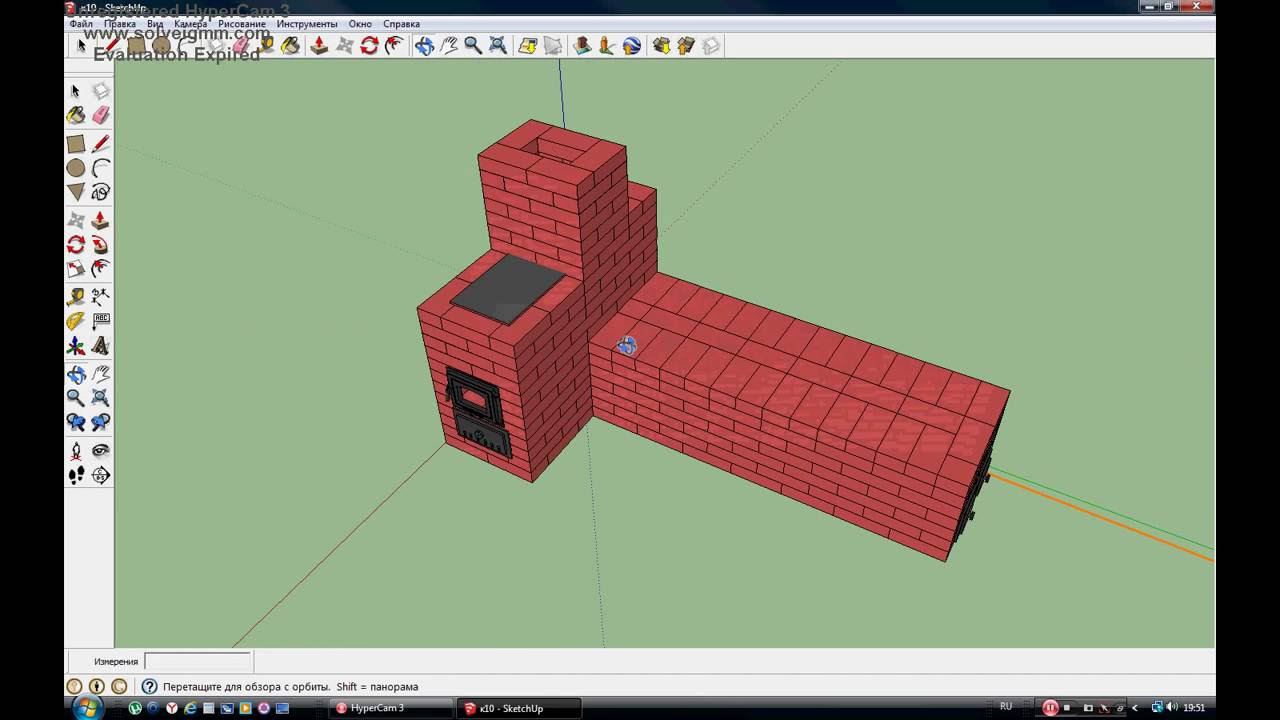The width and height of the screenshot is (1280, 720).
Task: Select the Walk tool footprints icon
Action: tap(76, 475)
